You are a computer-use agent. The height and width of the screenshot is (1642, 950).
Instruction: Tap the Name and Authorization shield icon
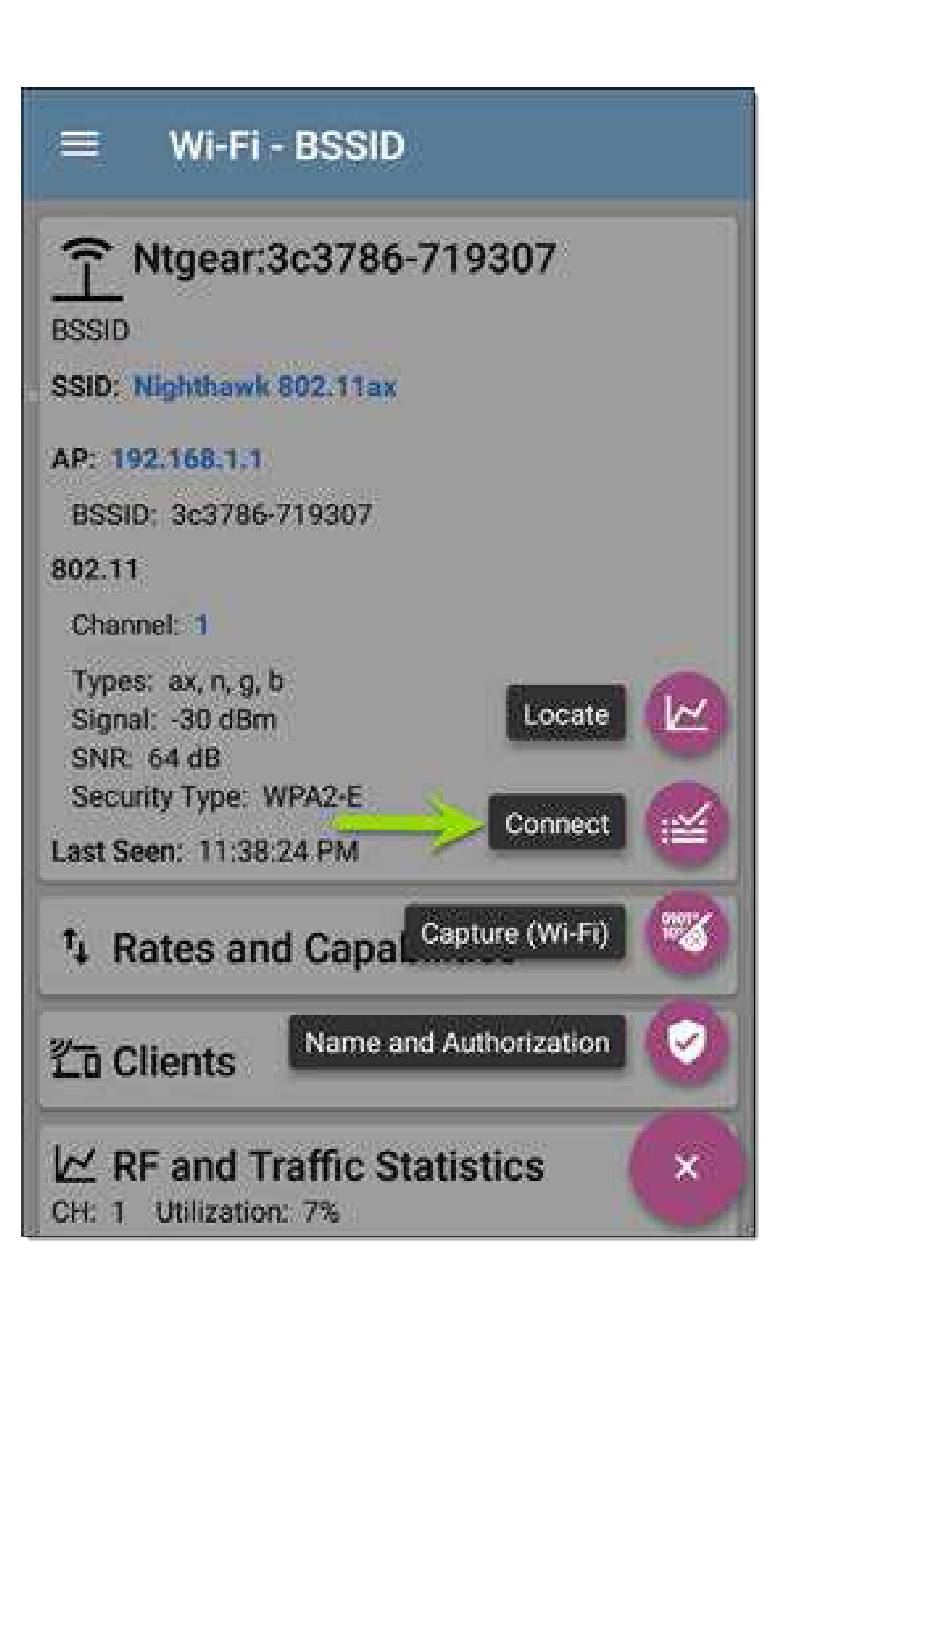coord(686,1042)
